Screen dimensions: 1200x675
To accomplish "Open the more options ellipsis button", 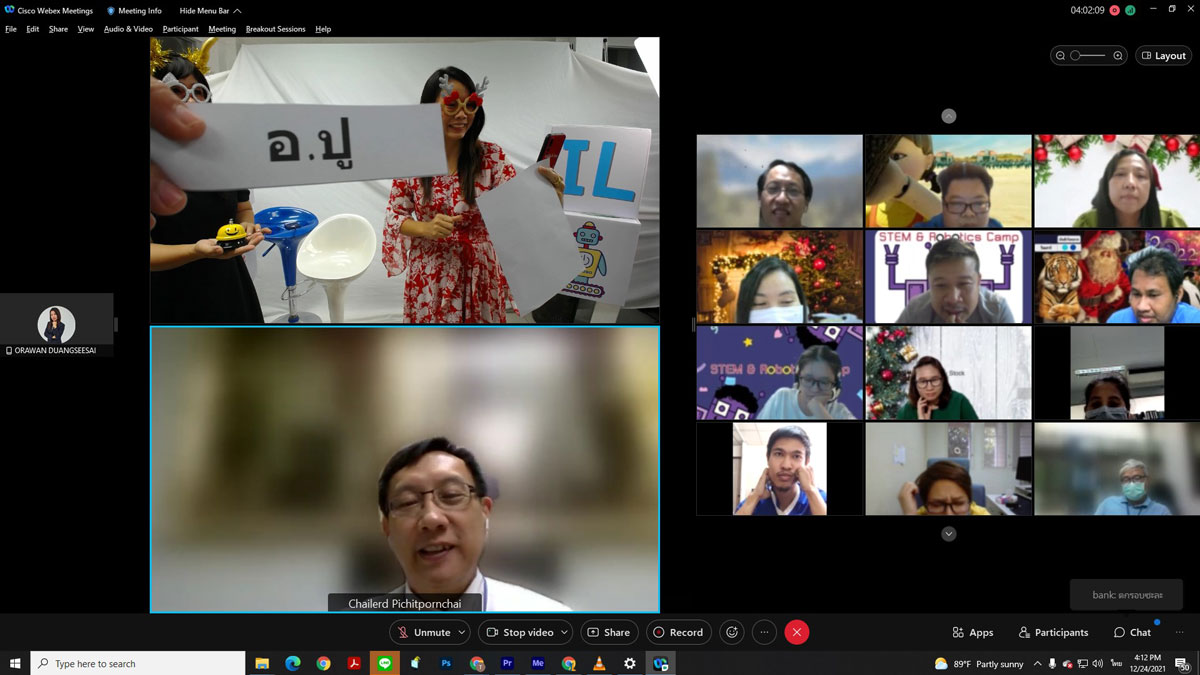I will (x=764, y=632).
